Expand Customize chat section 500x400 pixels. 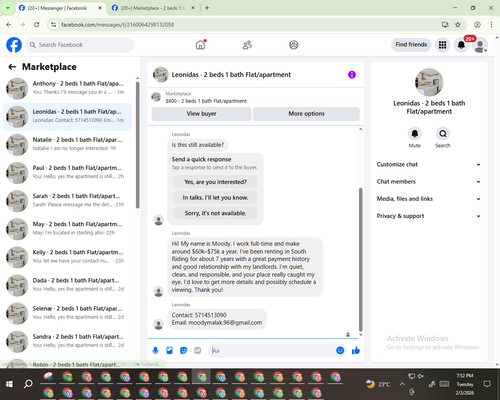(429, 164)
